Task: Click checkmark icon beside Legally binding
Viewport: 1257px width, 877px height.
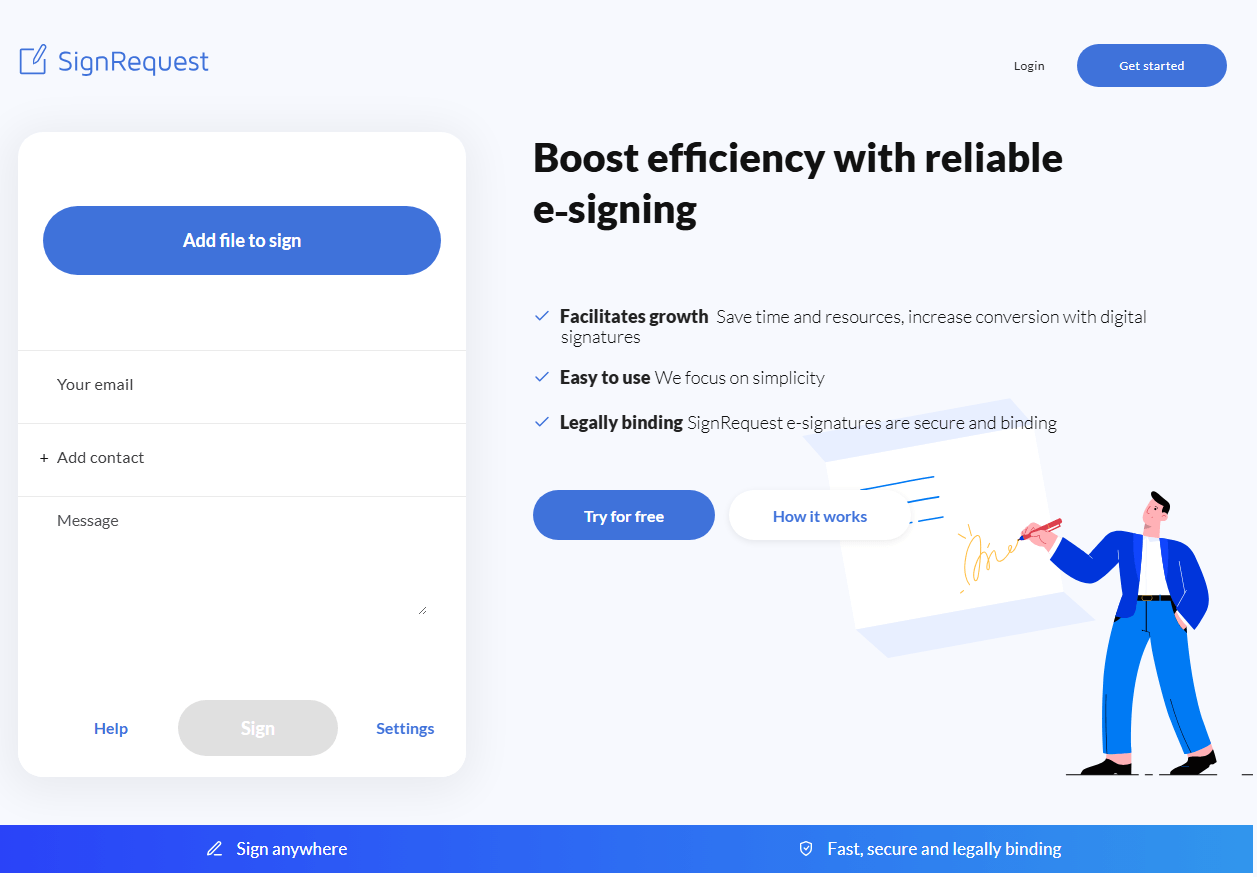Action: 542,422
